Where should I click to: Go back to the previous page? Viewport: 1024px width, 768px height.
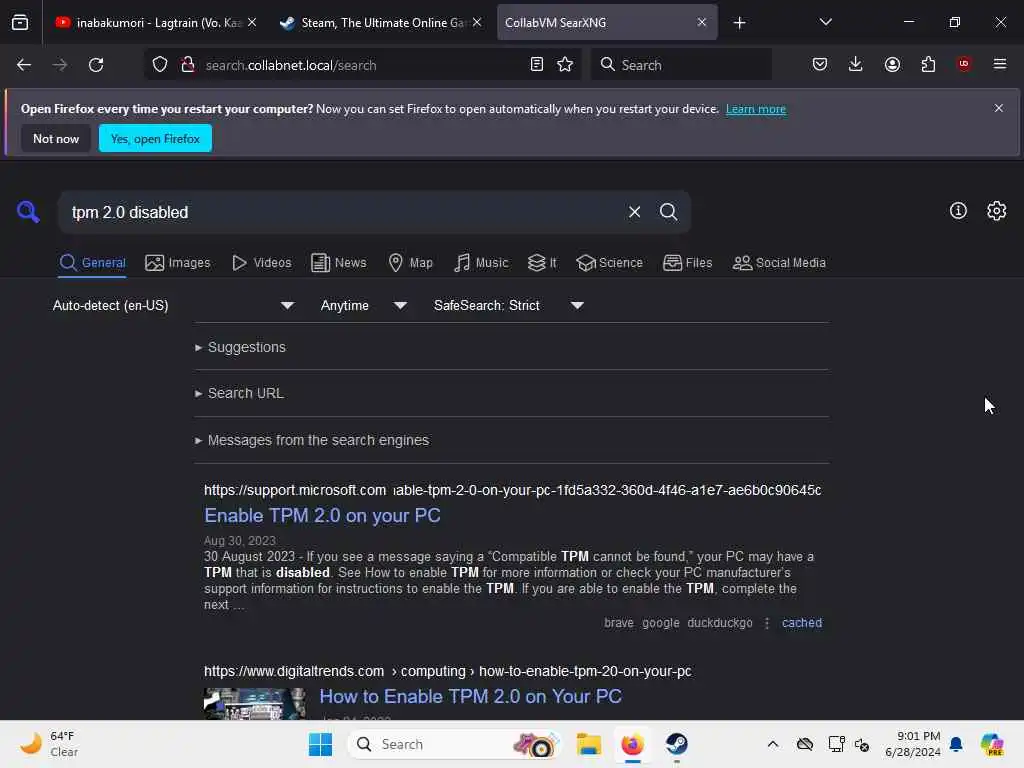[24, 65]
